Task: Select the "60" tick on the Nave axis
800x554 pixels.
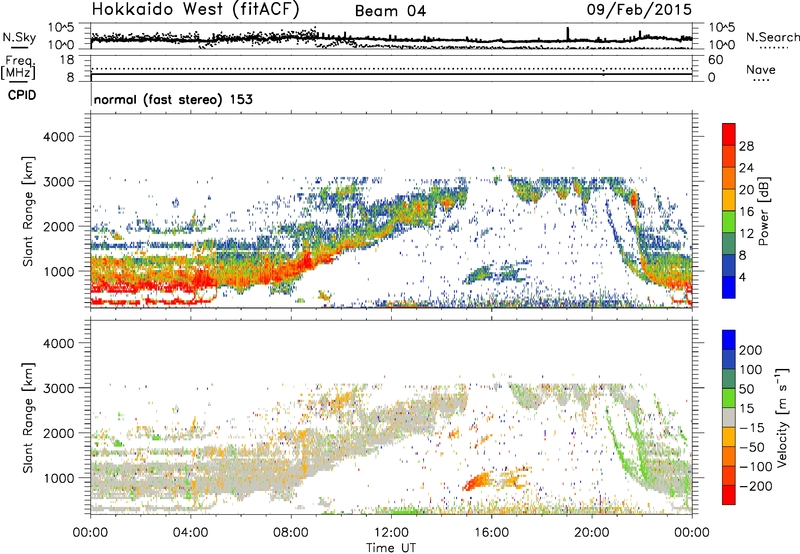Action: tap(715, 60)
